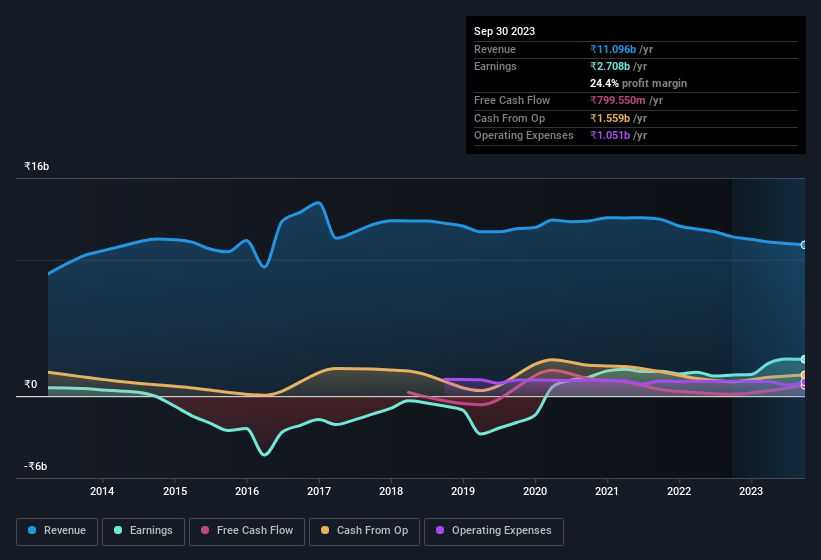Click the 24.4% profit margin text
The width and height of the screenshot is (821, 560).
coord(638,83)
